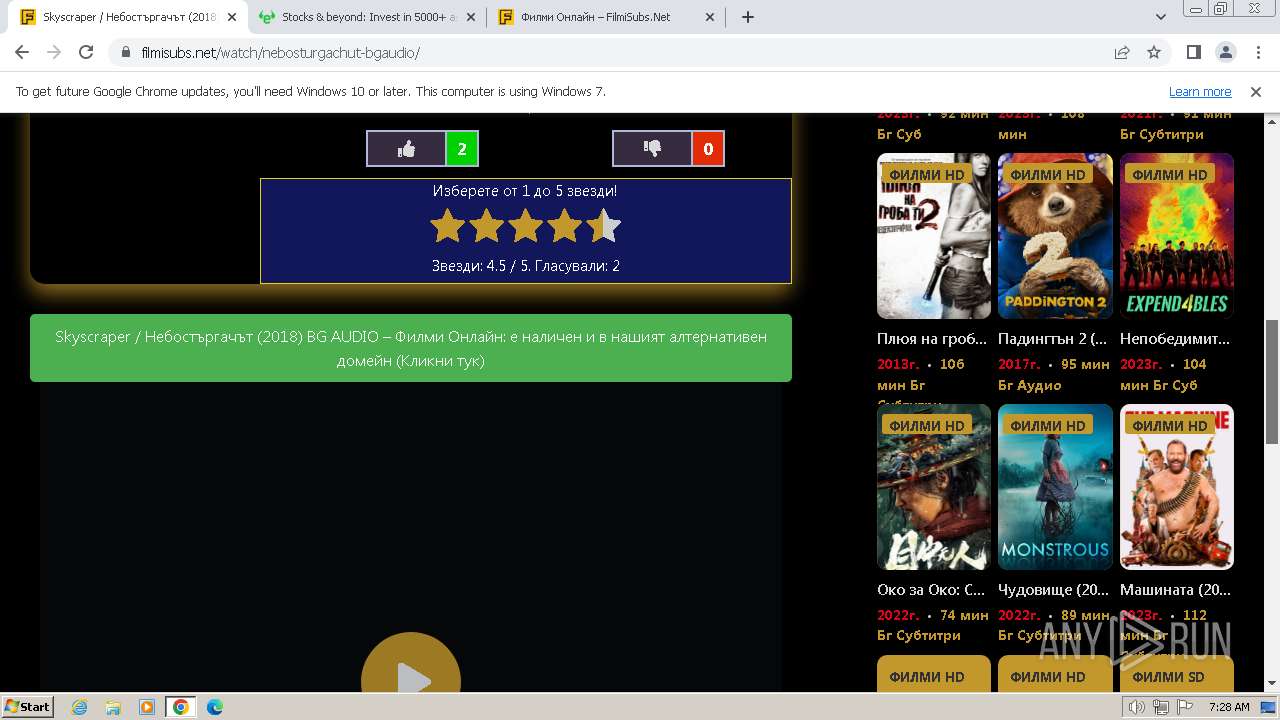
Task: Go back to the previous page
Action: (x=22, y=52)
